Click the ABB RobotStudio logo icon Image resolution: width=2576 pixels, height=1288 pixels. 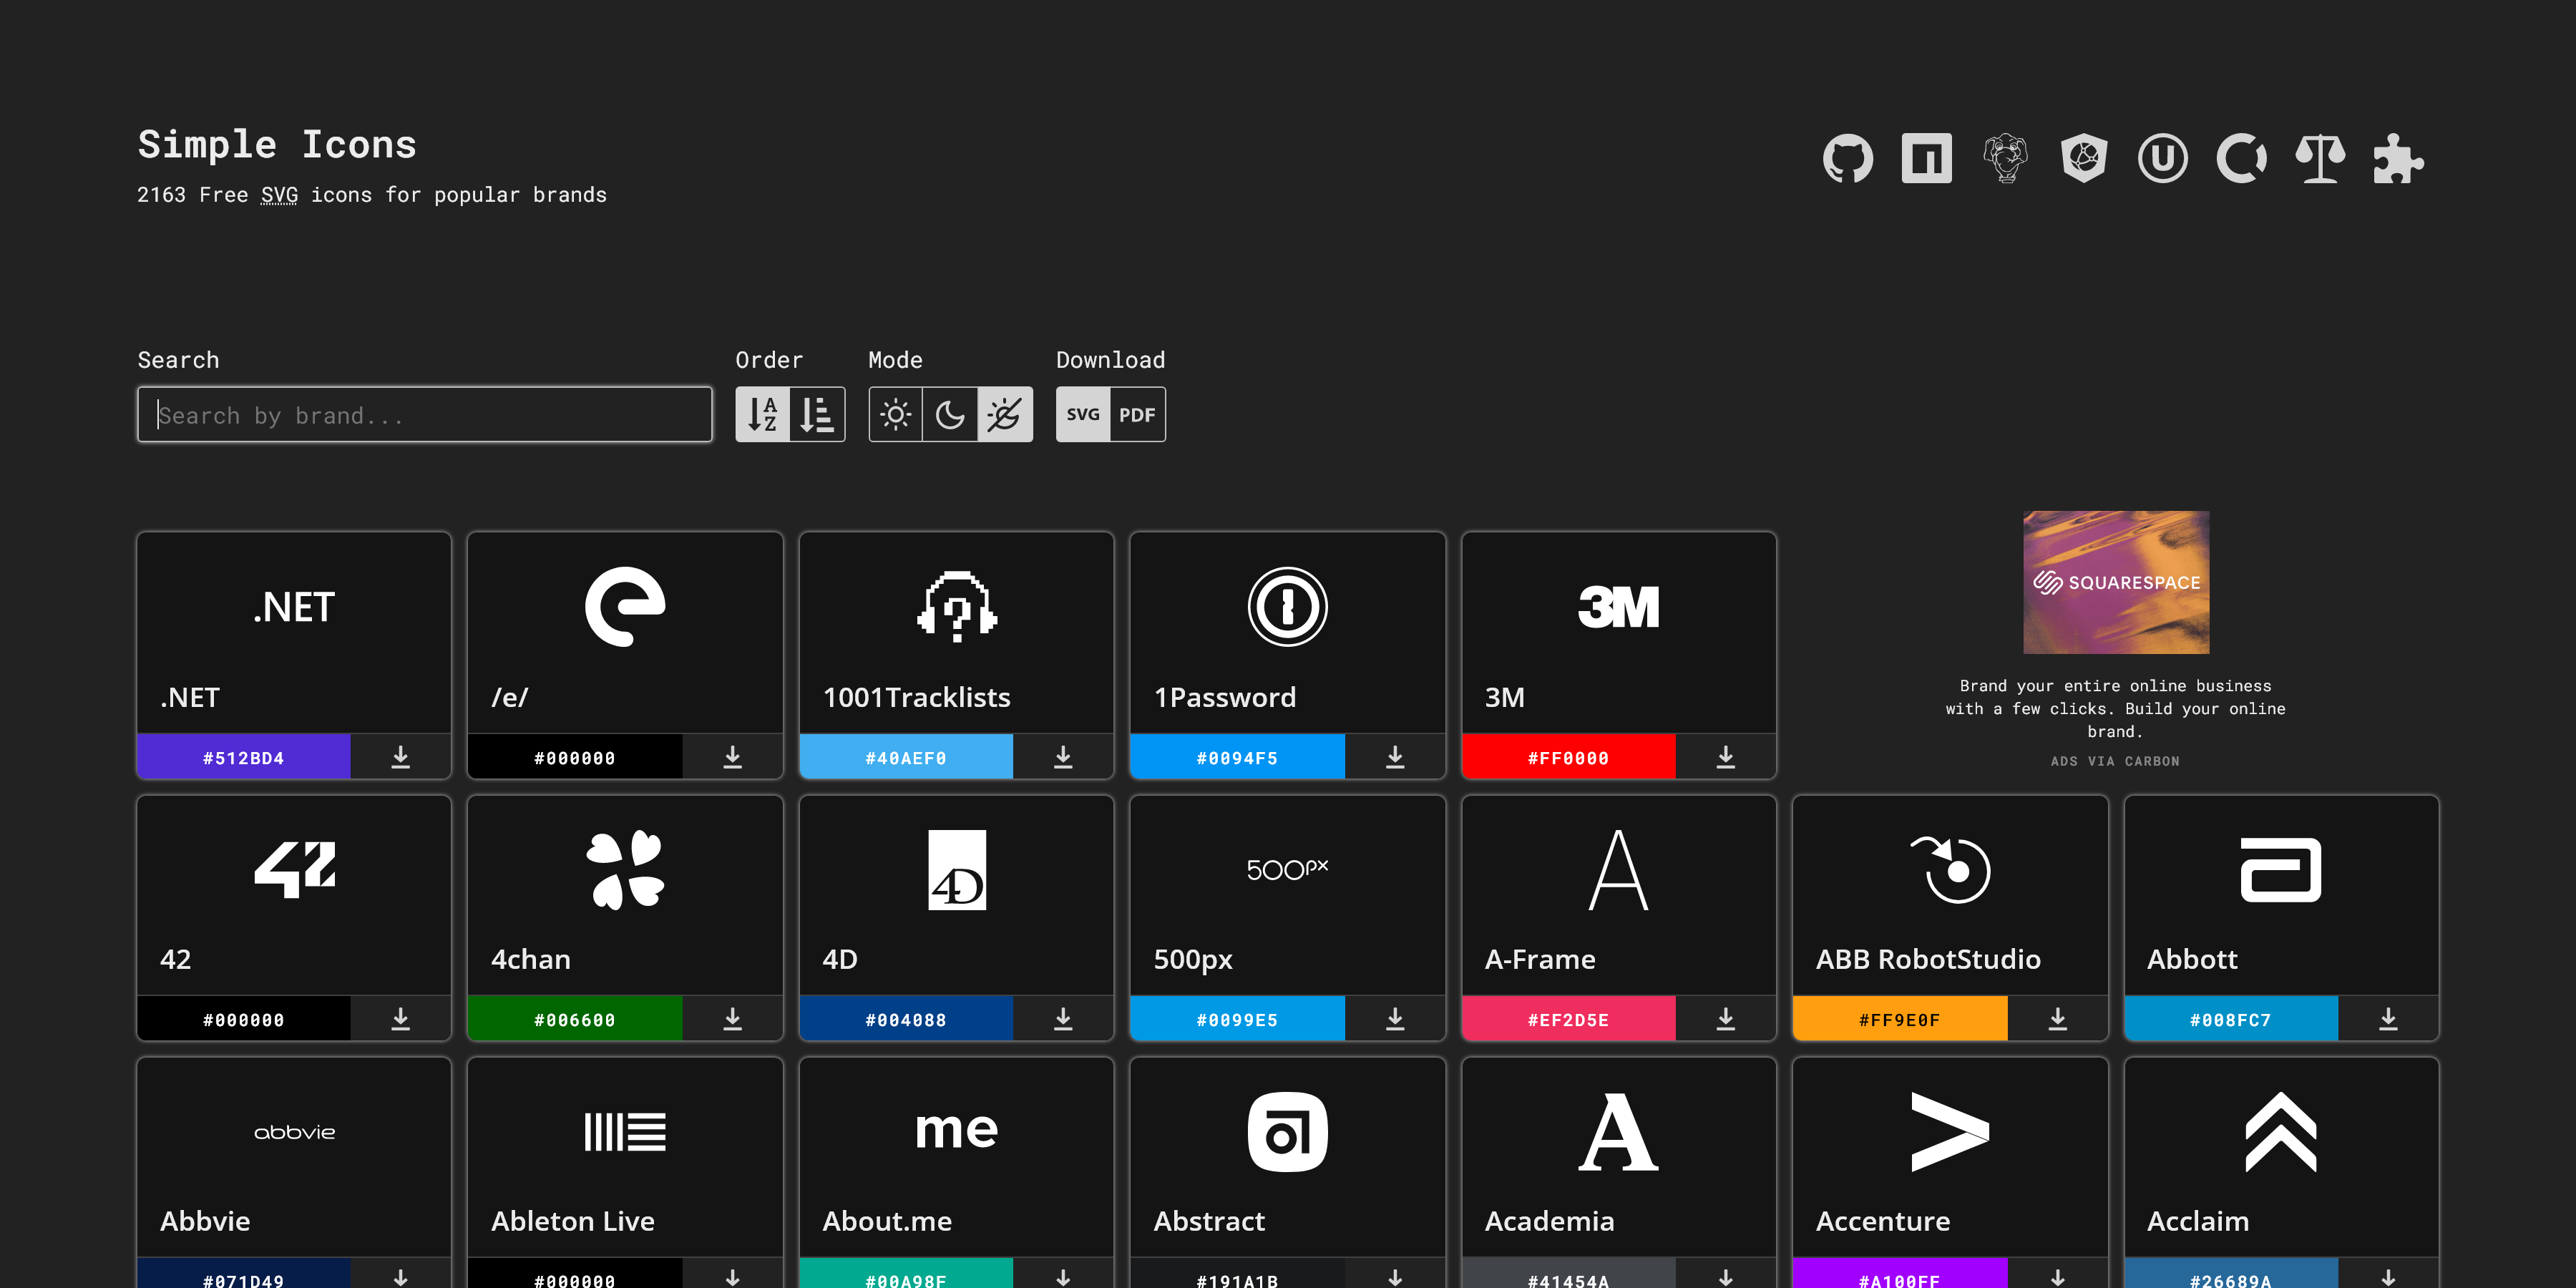pyautogui.click(x=1950, y=870)
